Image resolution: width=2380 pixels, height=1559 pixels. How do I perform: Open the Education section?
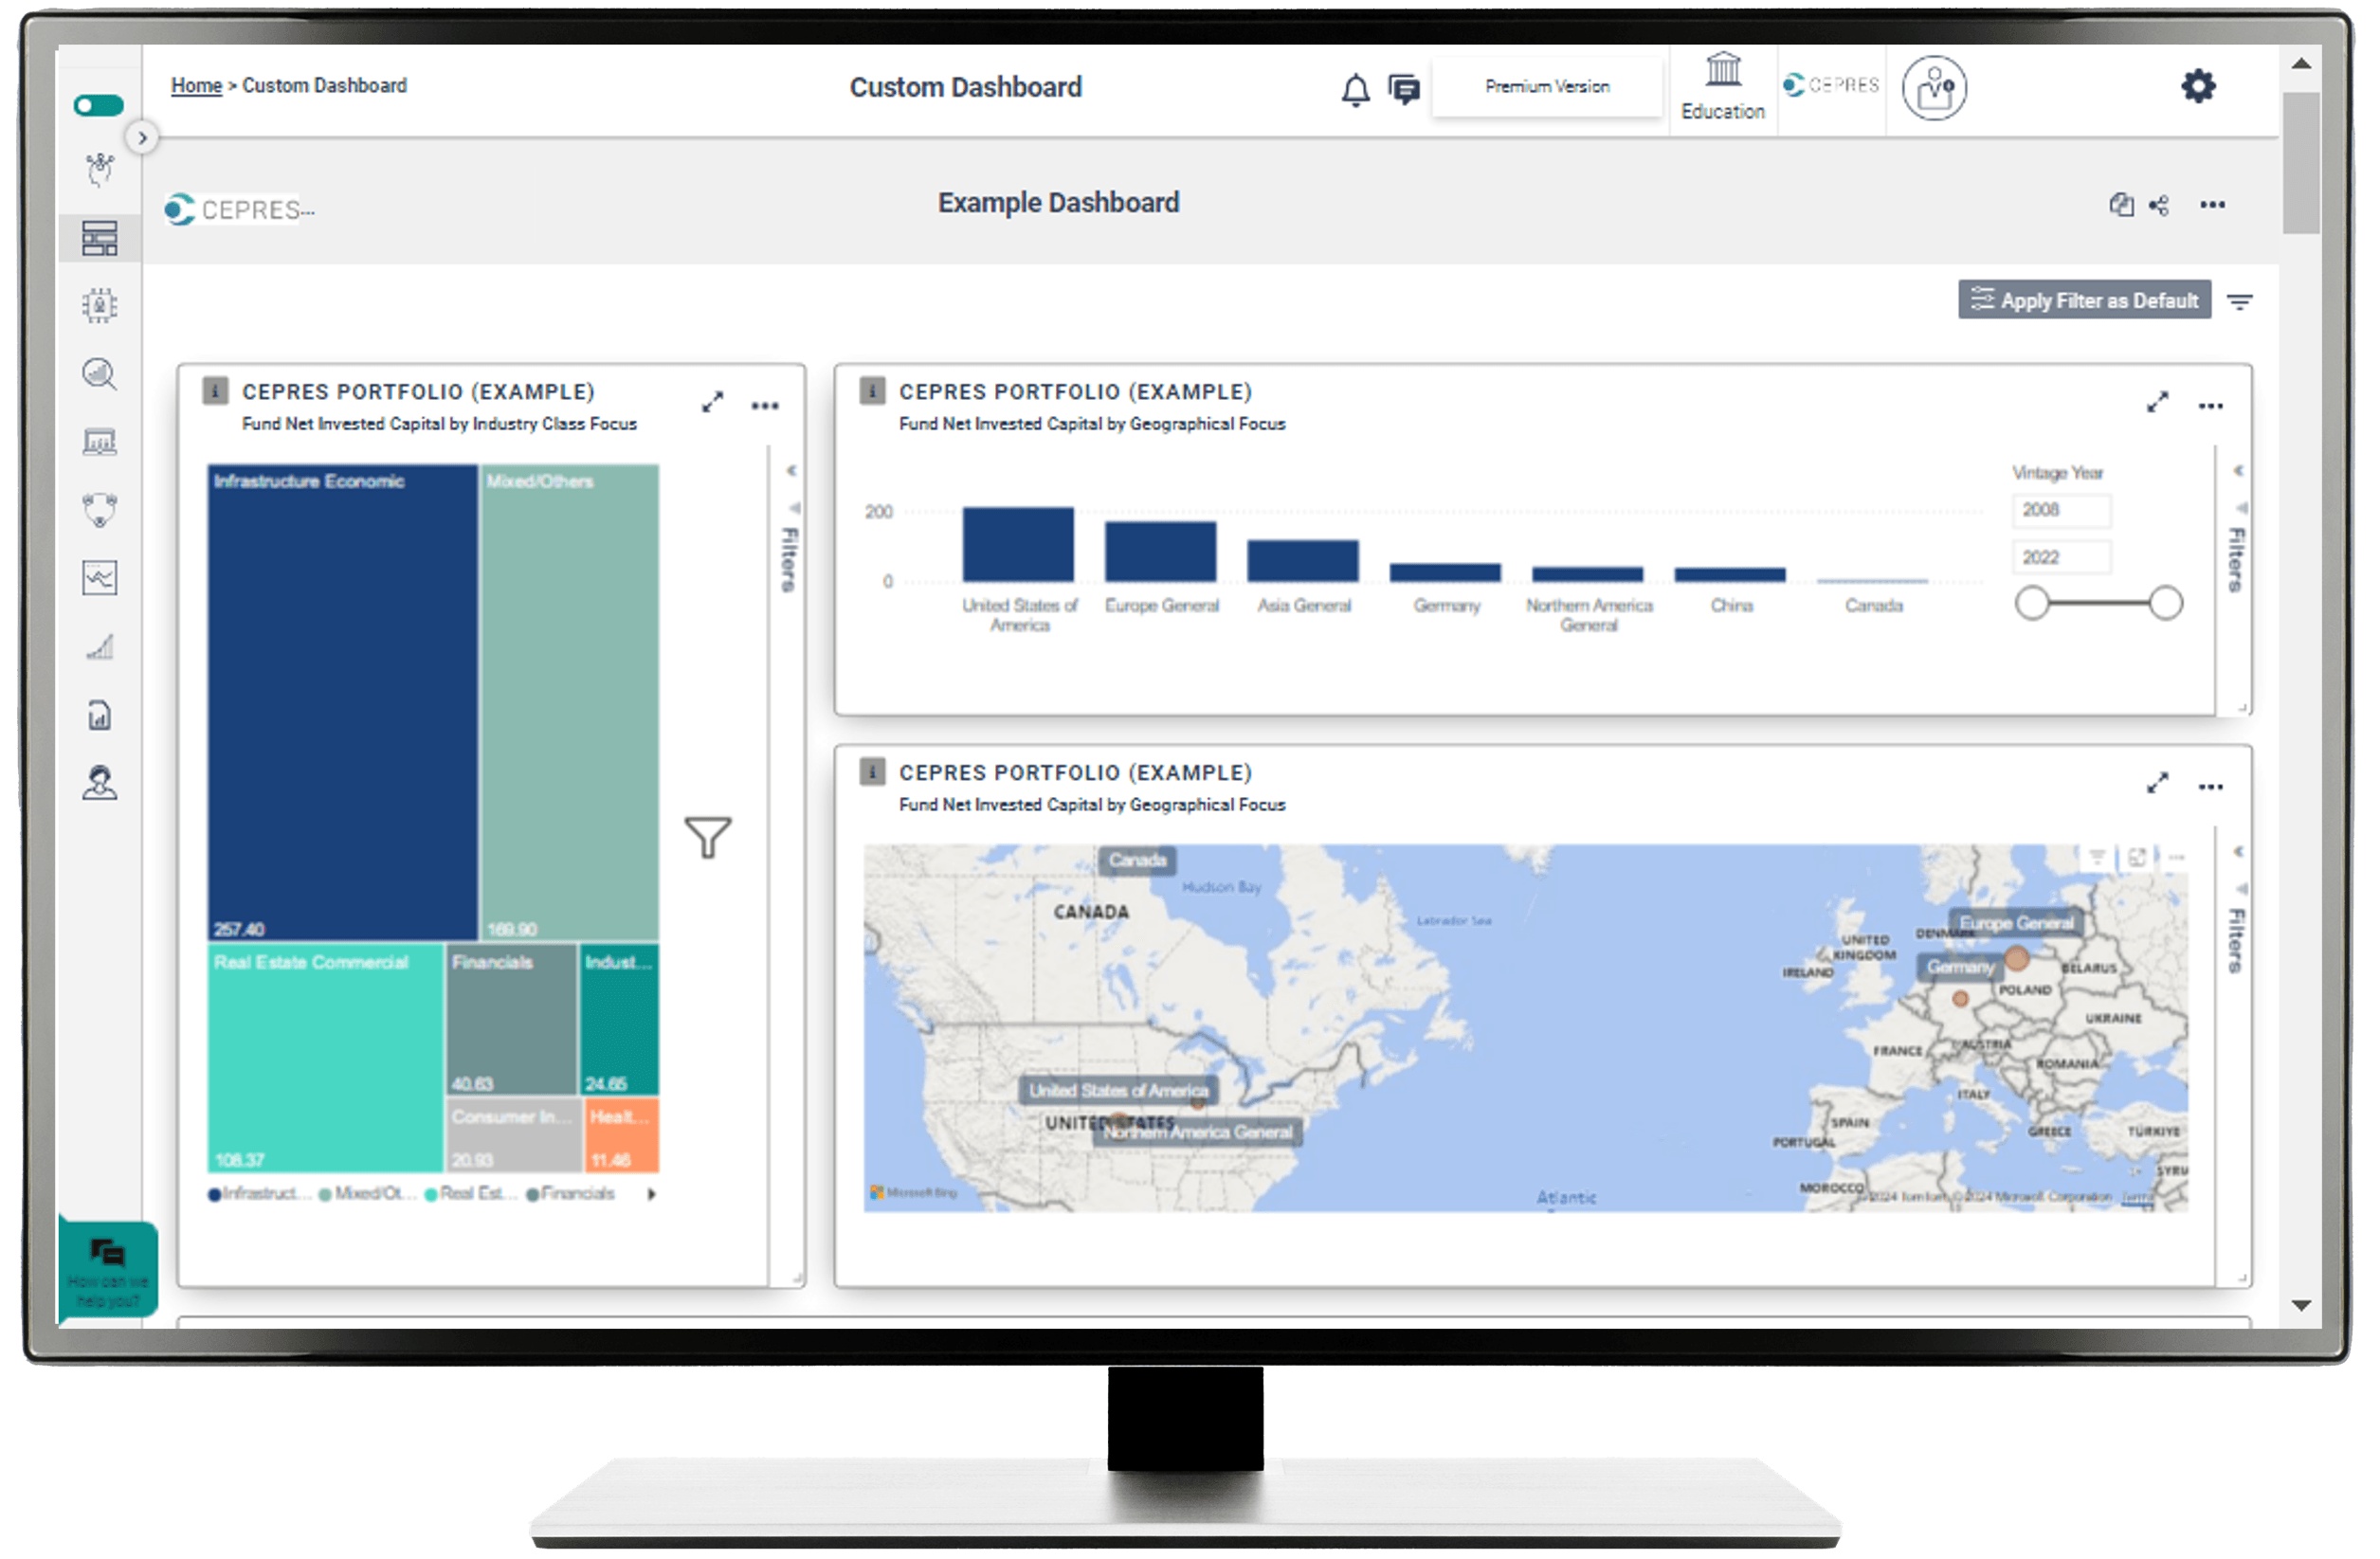(x=1724, y=88)
